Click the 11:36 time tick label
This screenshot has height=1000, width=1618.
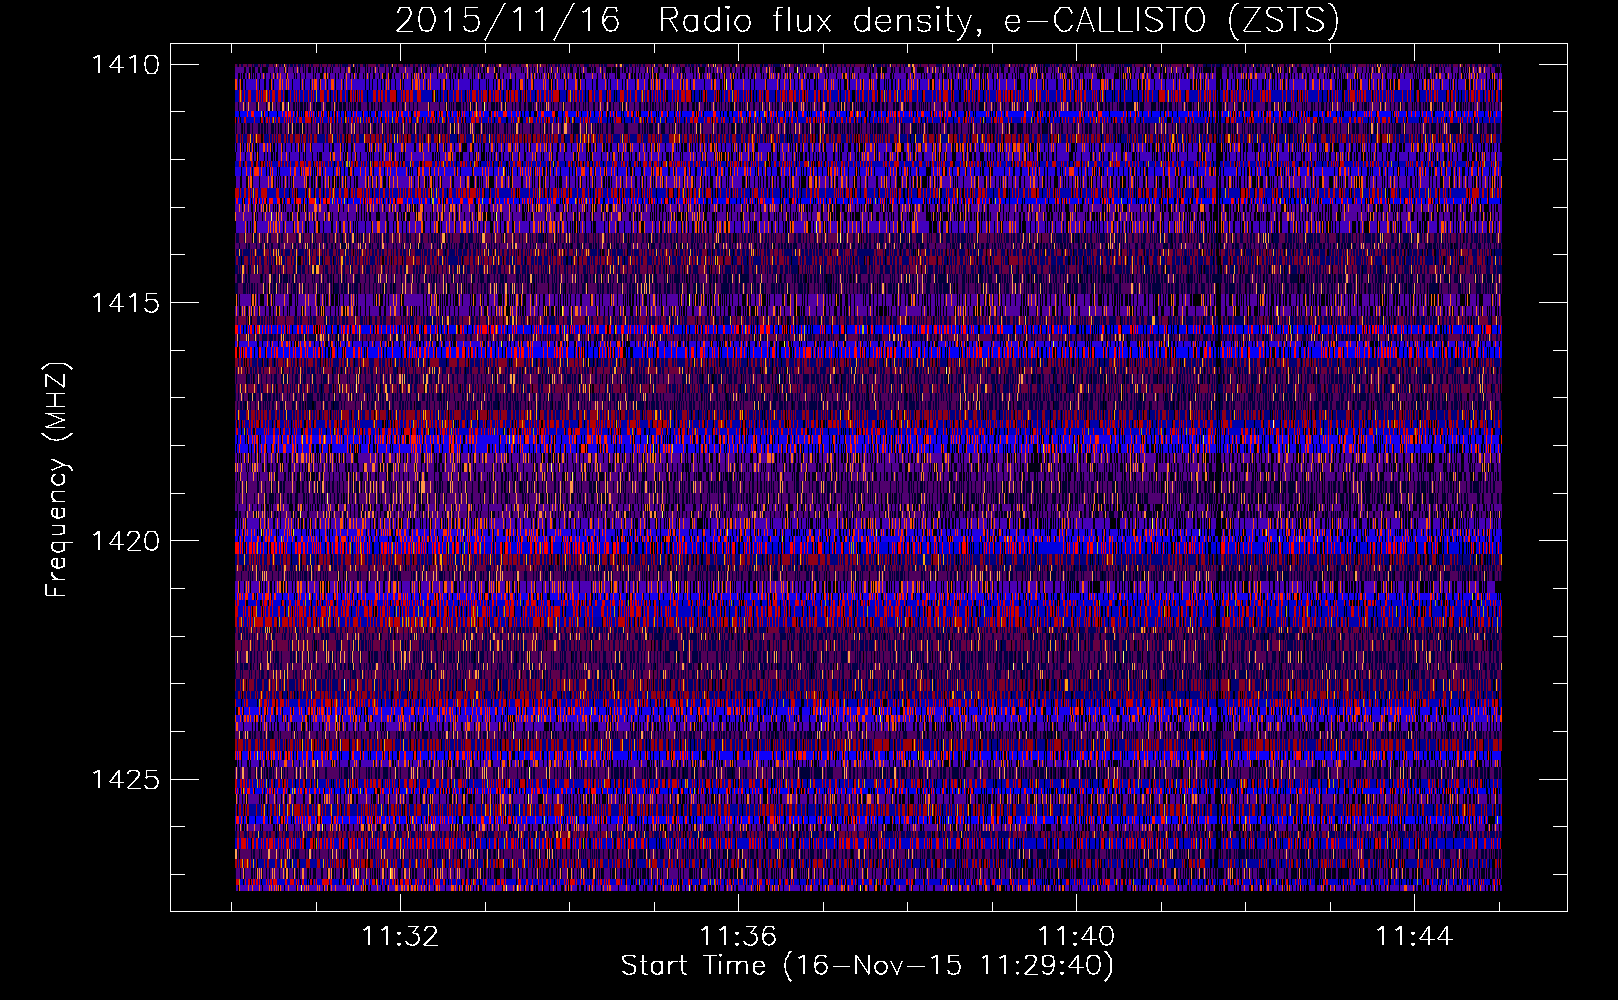(738, 937)
